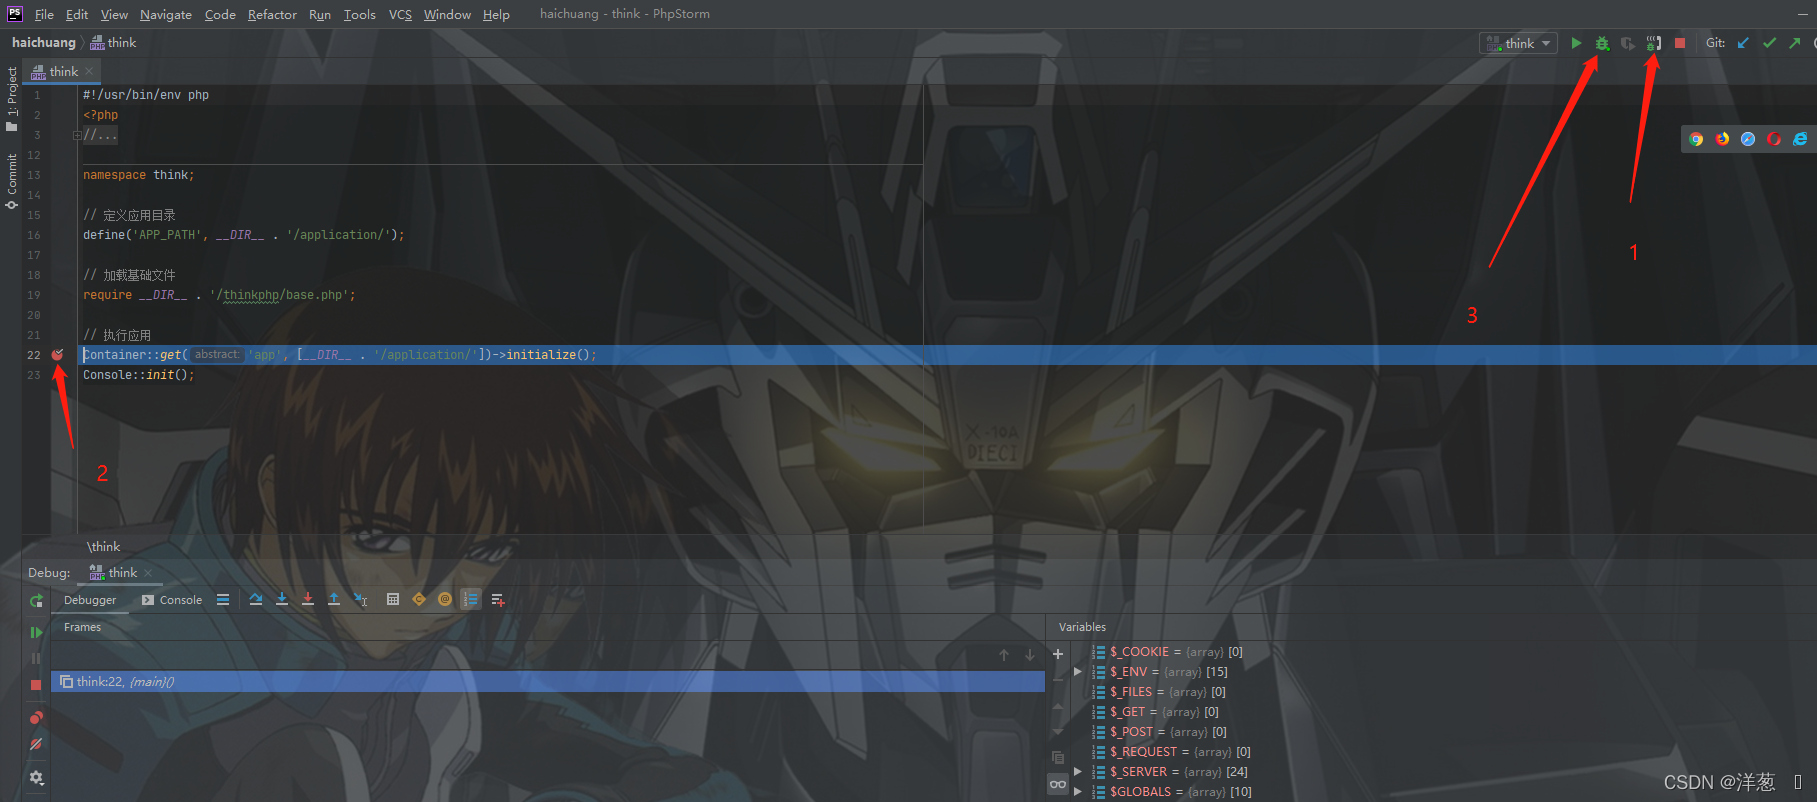Run the think configuration with green play

click(x=1576, y=43)
